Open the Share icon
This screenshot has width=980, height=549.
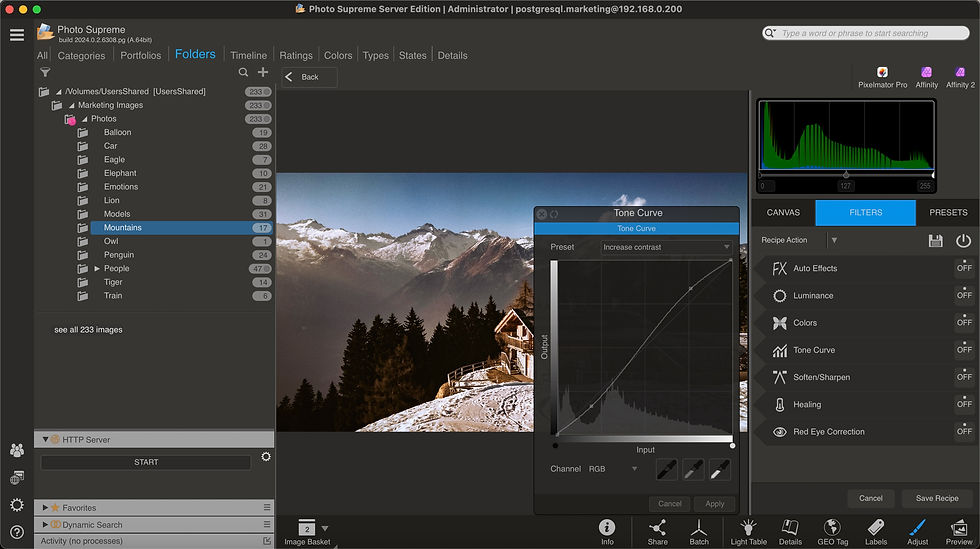(x=657, y=531)
